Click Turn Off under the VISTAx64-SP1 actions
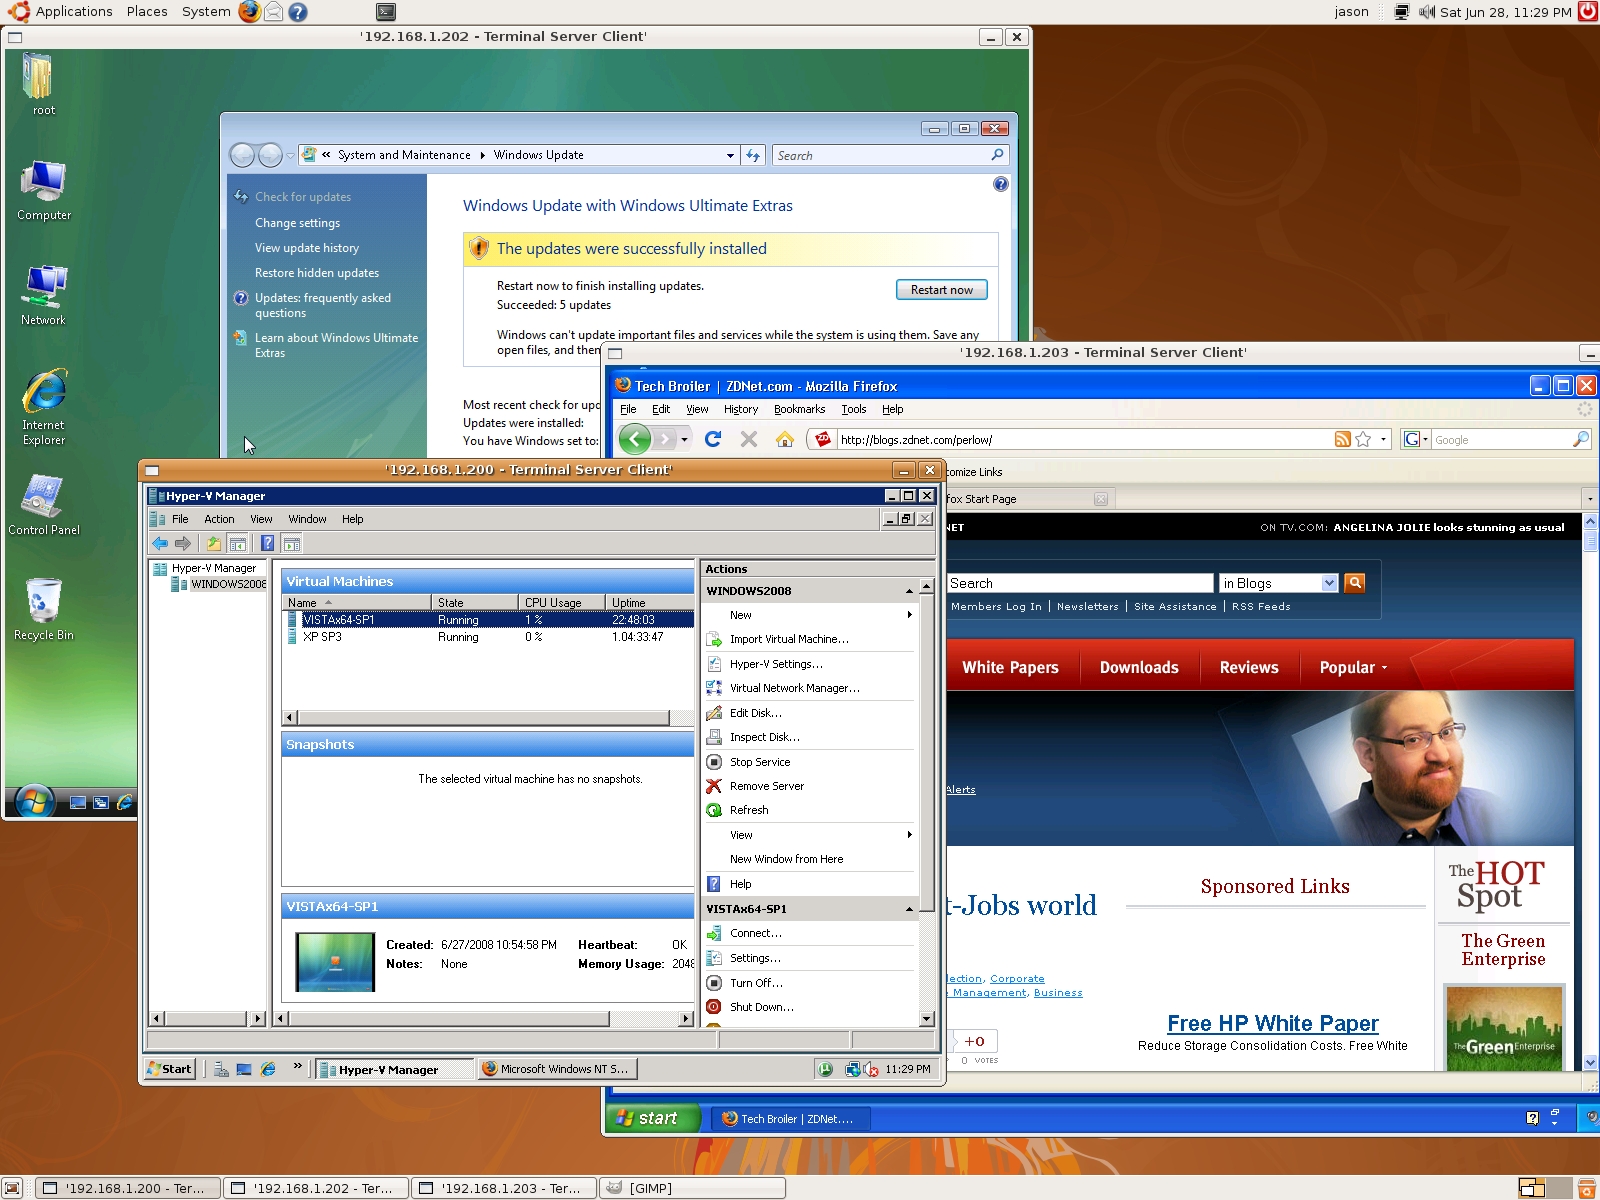The image size is (1600, 1200). point(756,983)
